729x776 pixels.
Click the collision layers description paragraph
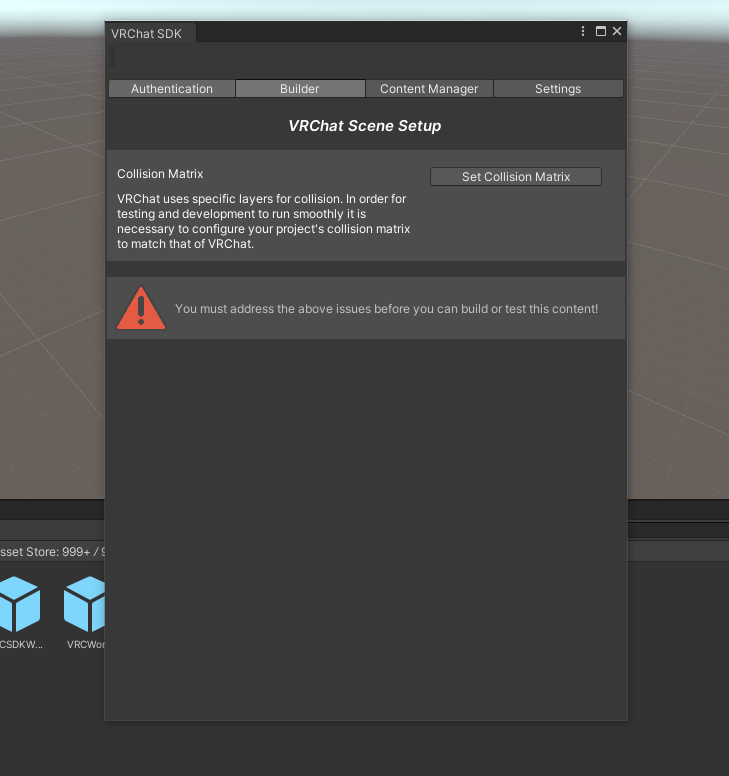[263, 221]
